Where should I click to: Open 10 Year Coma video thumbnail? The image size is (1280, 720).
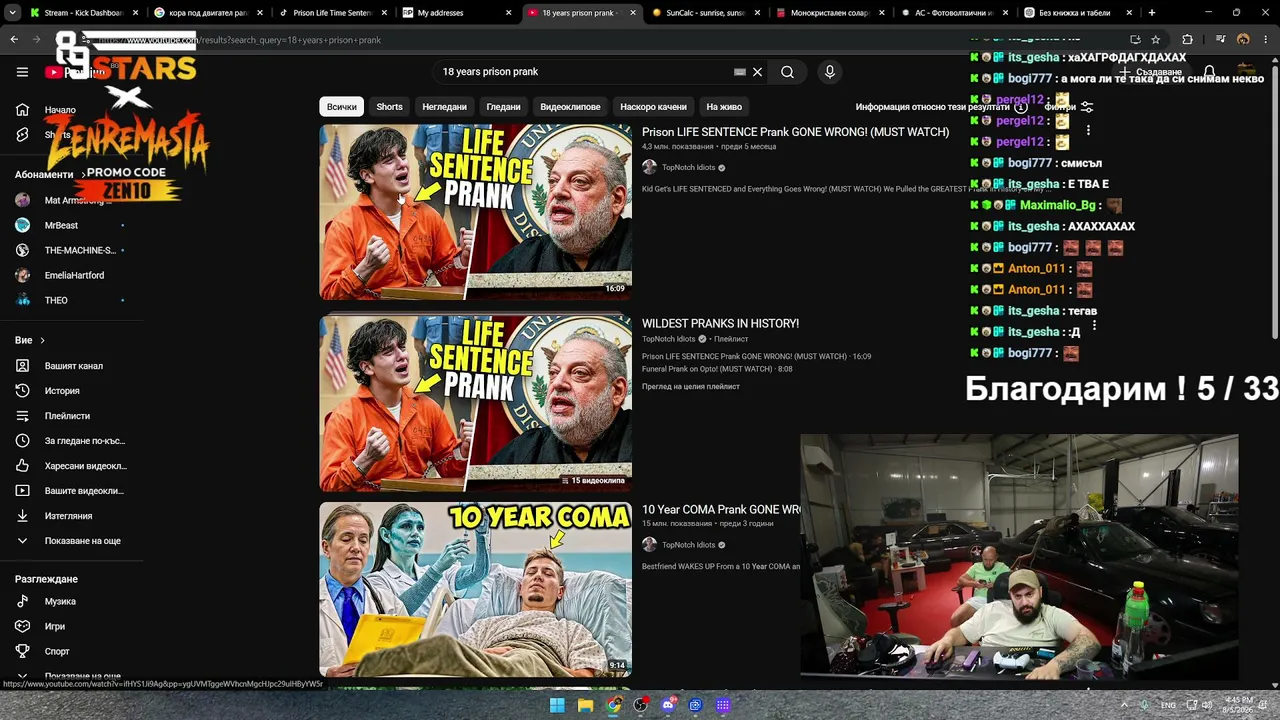pyautogui.click(x=475, y=590)
